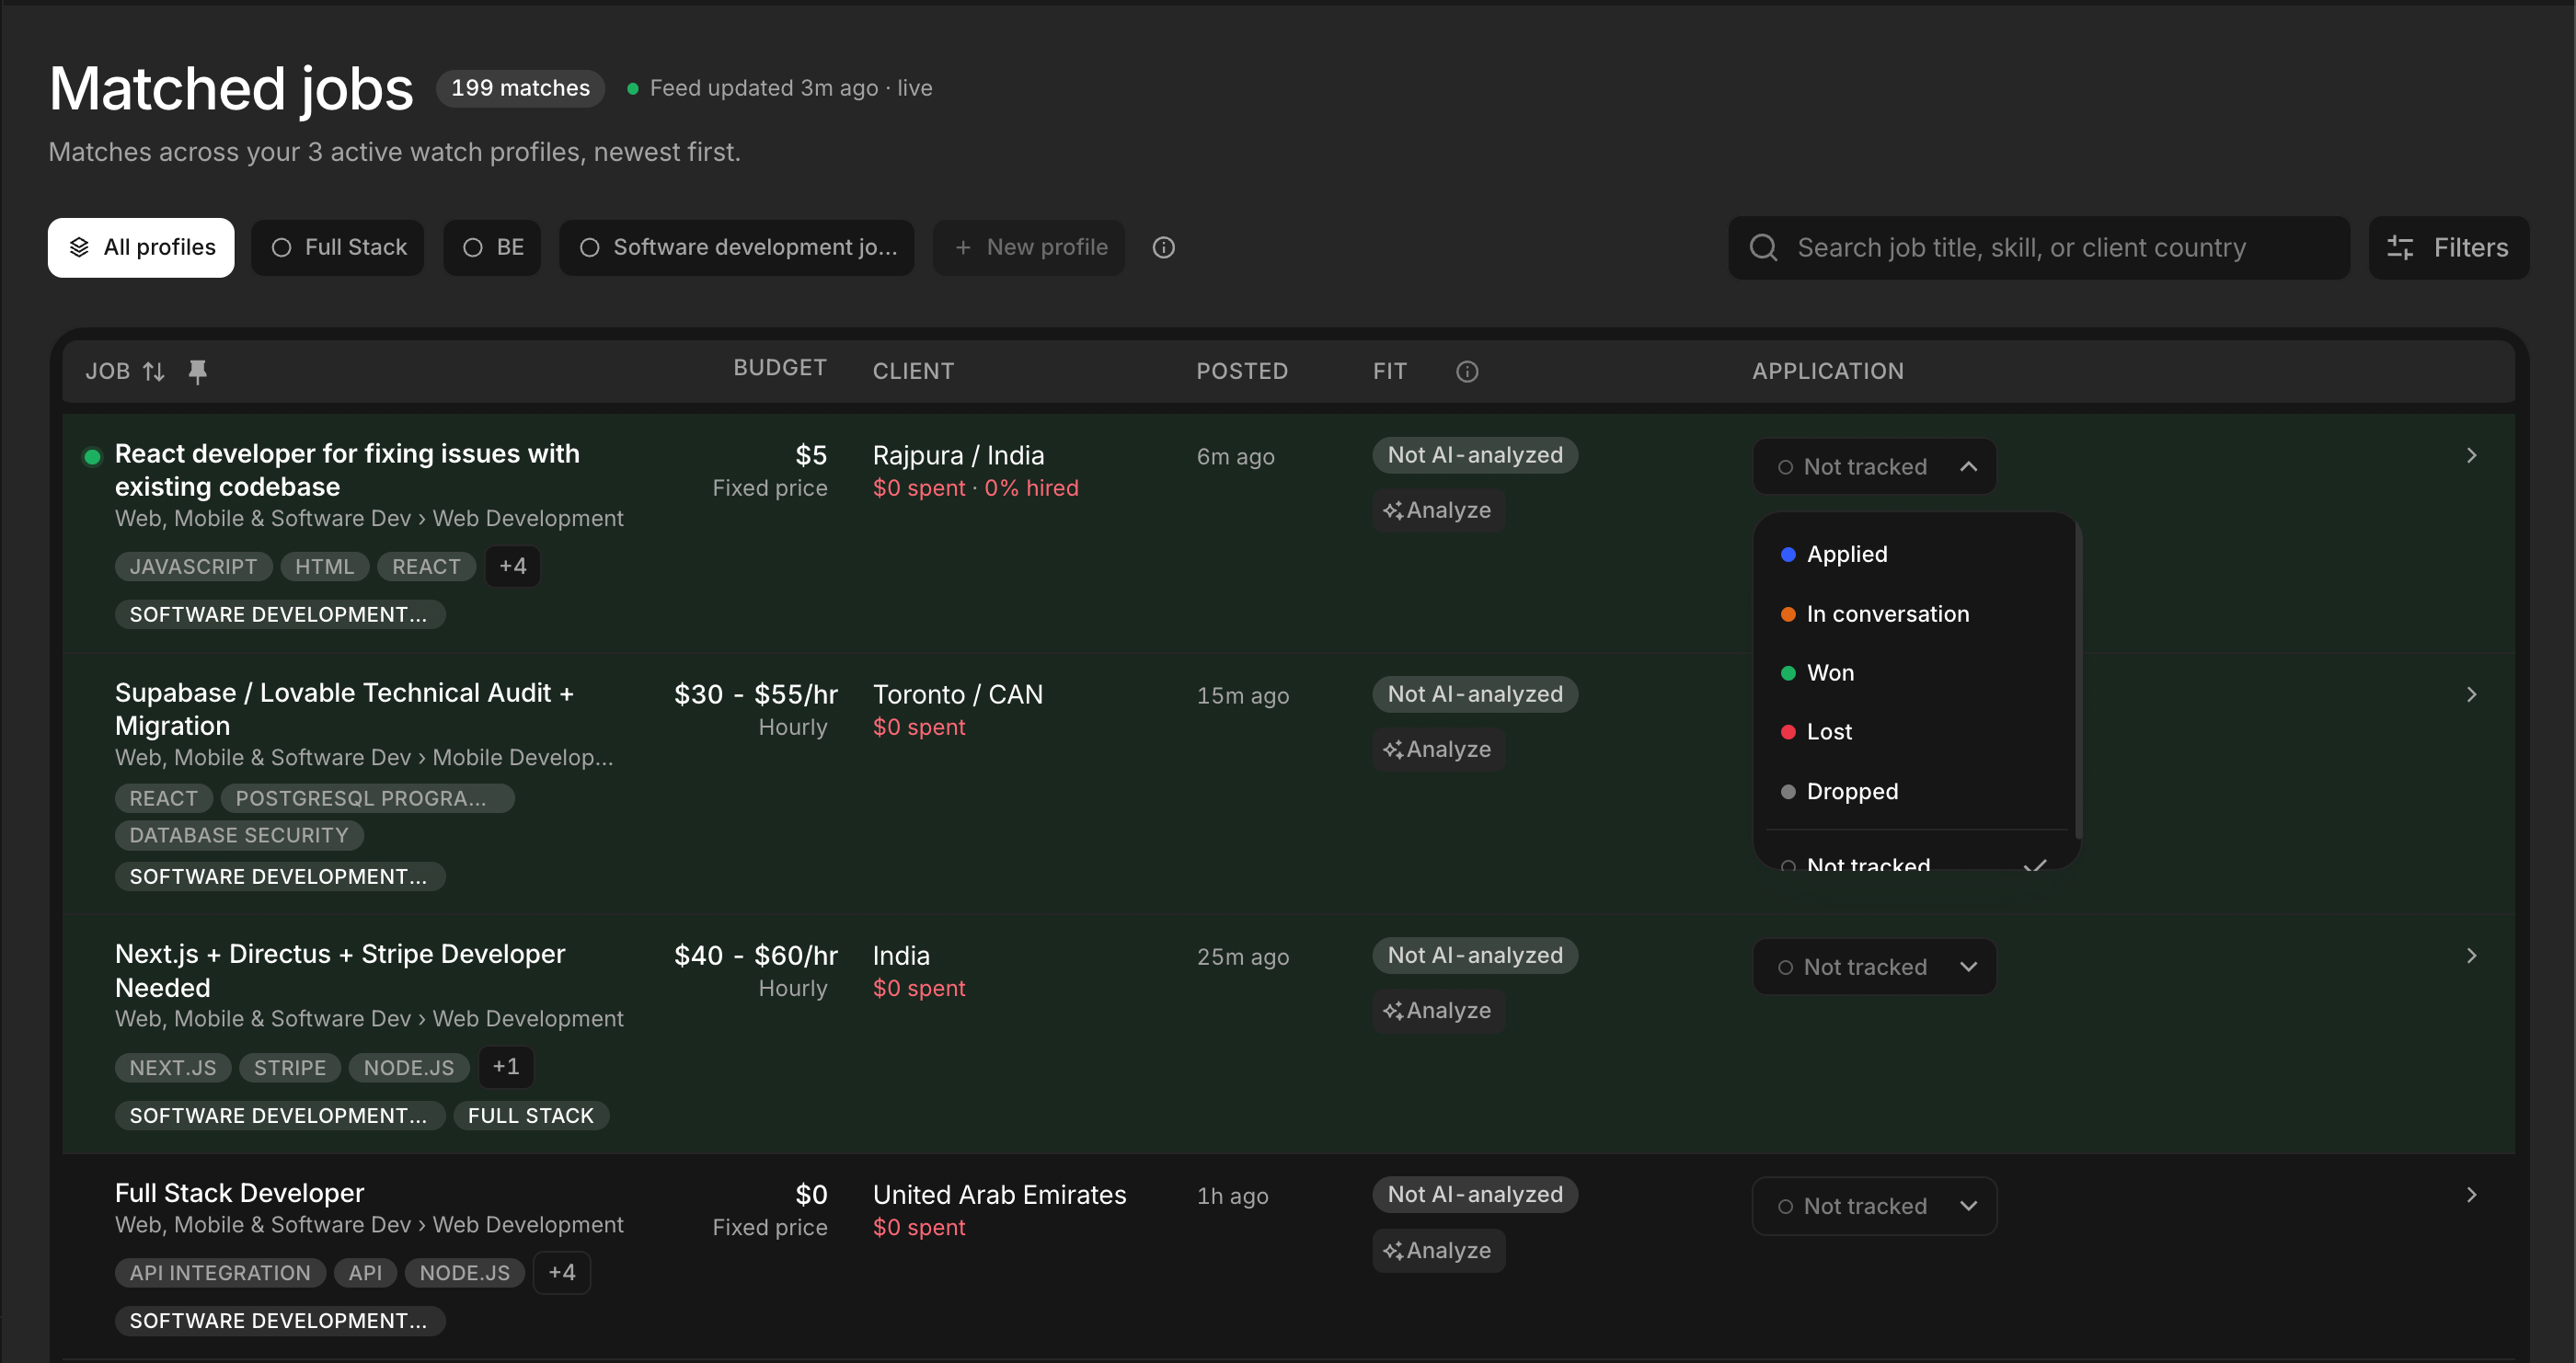Show the +4 extra skills for React job
The image size is (2576, 1363).
tap(513, 566)
